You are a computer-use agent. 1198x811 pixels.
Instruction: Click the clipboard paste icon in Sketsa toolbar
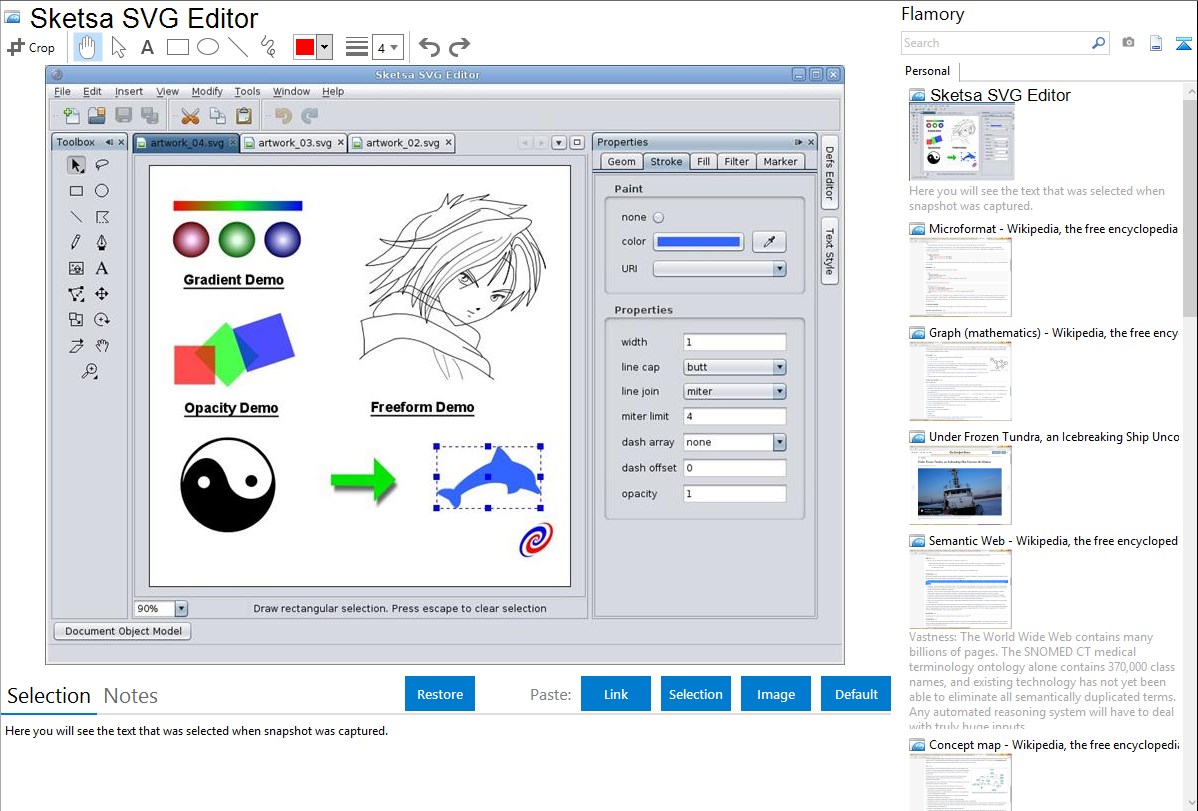point(244,115)
